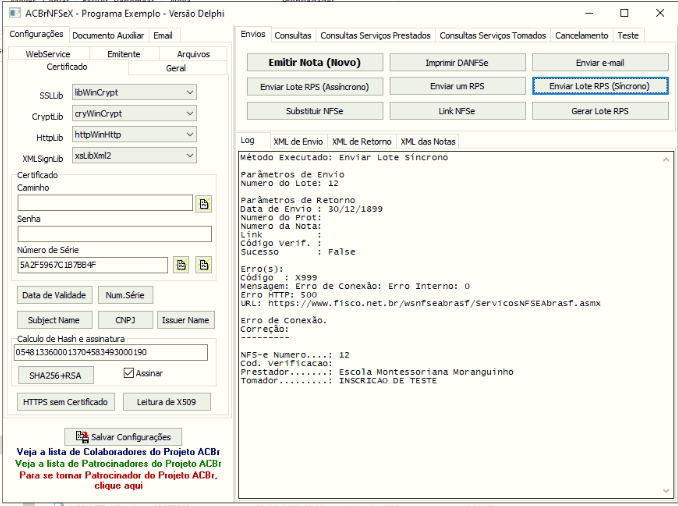Click the Enviar um RPS button
This screenshot has height=506, width=678.
pyautogui.click(x=457, y=86)
